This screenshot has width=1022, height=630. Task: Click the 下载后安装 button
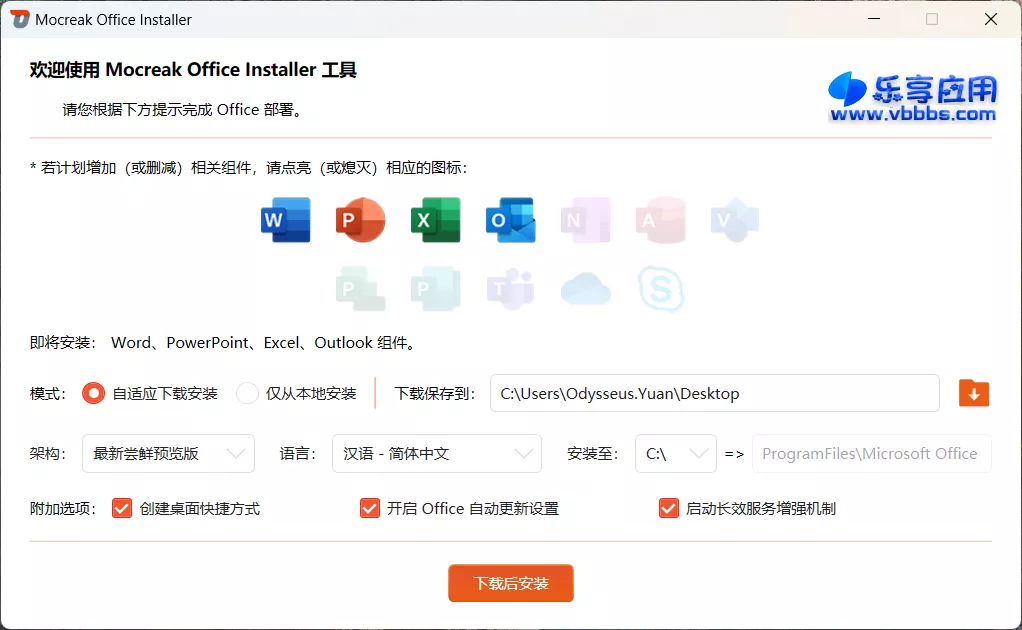point(511,583)
